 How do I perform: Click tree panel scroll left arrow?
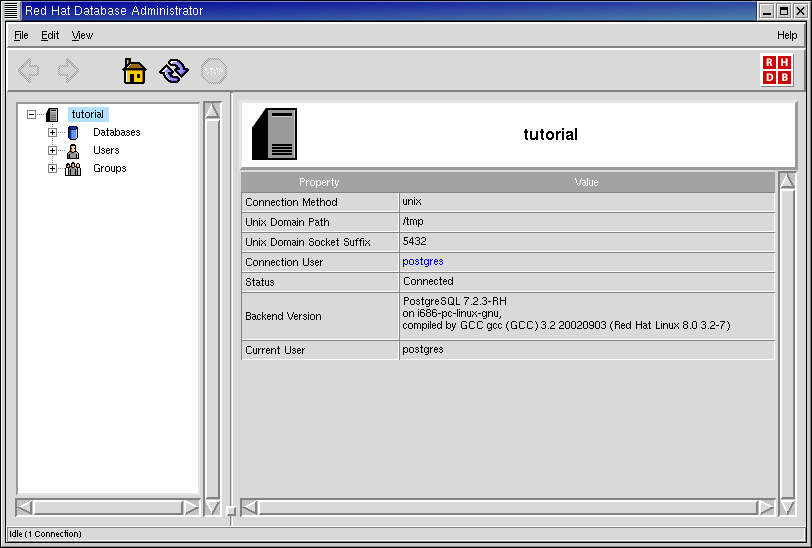[24, 508]
